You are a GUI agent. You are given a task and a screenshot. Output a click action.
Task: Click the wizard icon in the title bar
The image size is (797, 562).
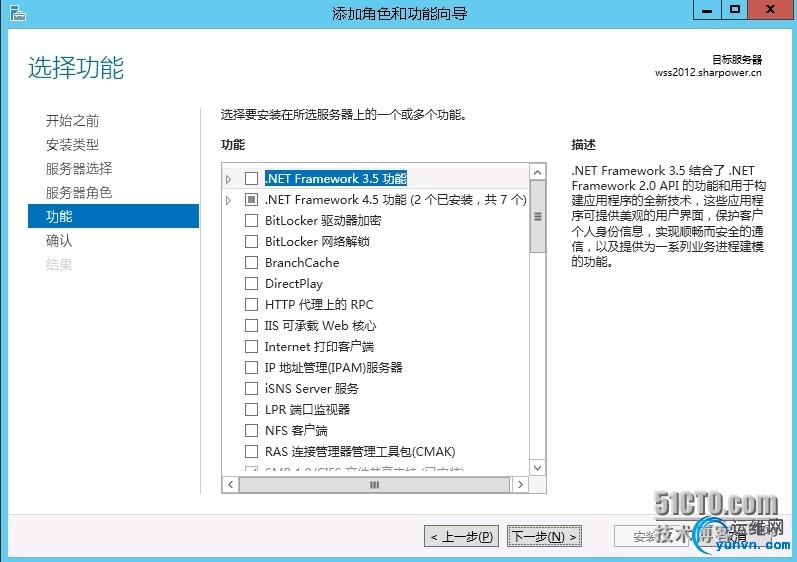17,13
